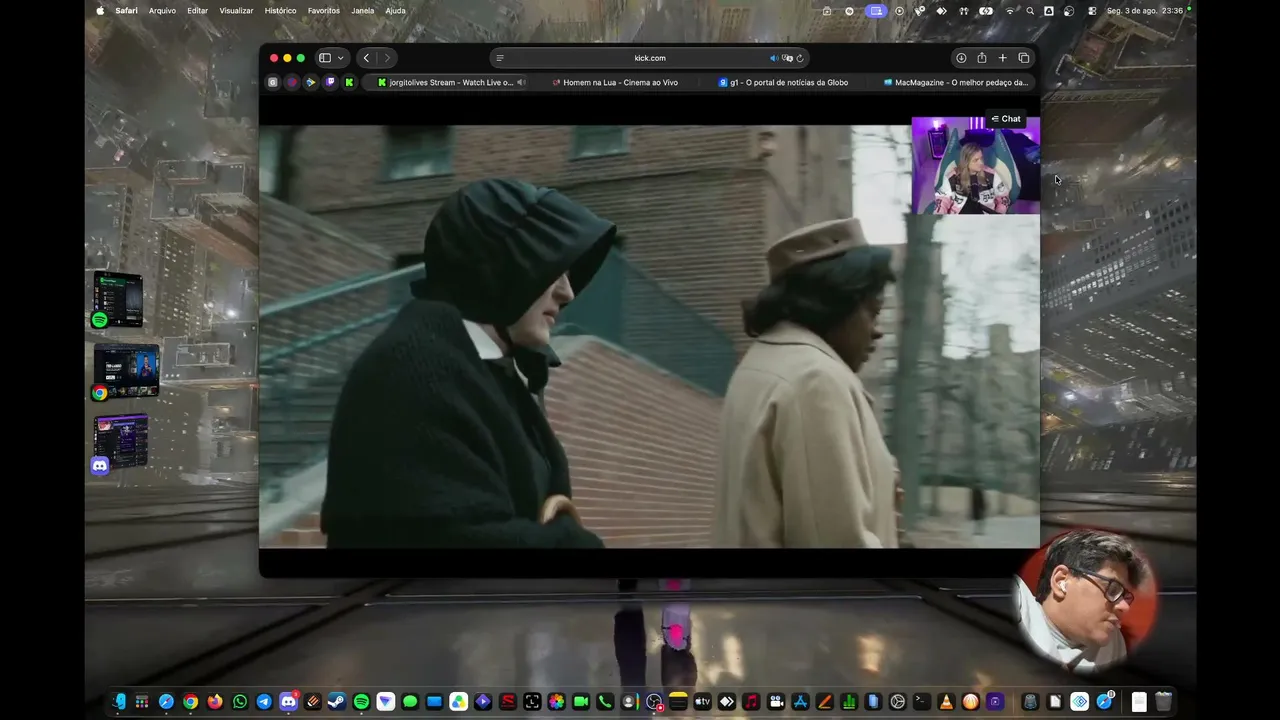This screenshot has width=1280, height=720.
Task: Launch Google Chrome from the Dock
Action: pos(190,702)
